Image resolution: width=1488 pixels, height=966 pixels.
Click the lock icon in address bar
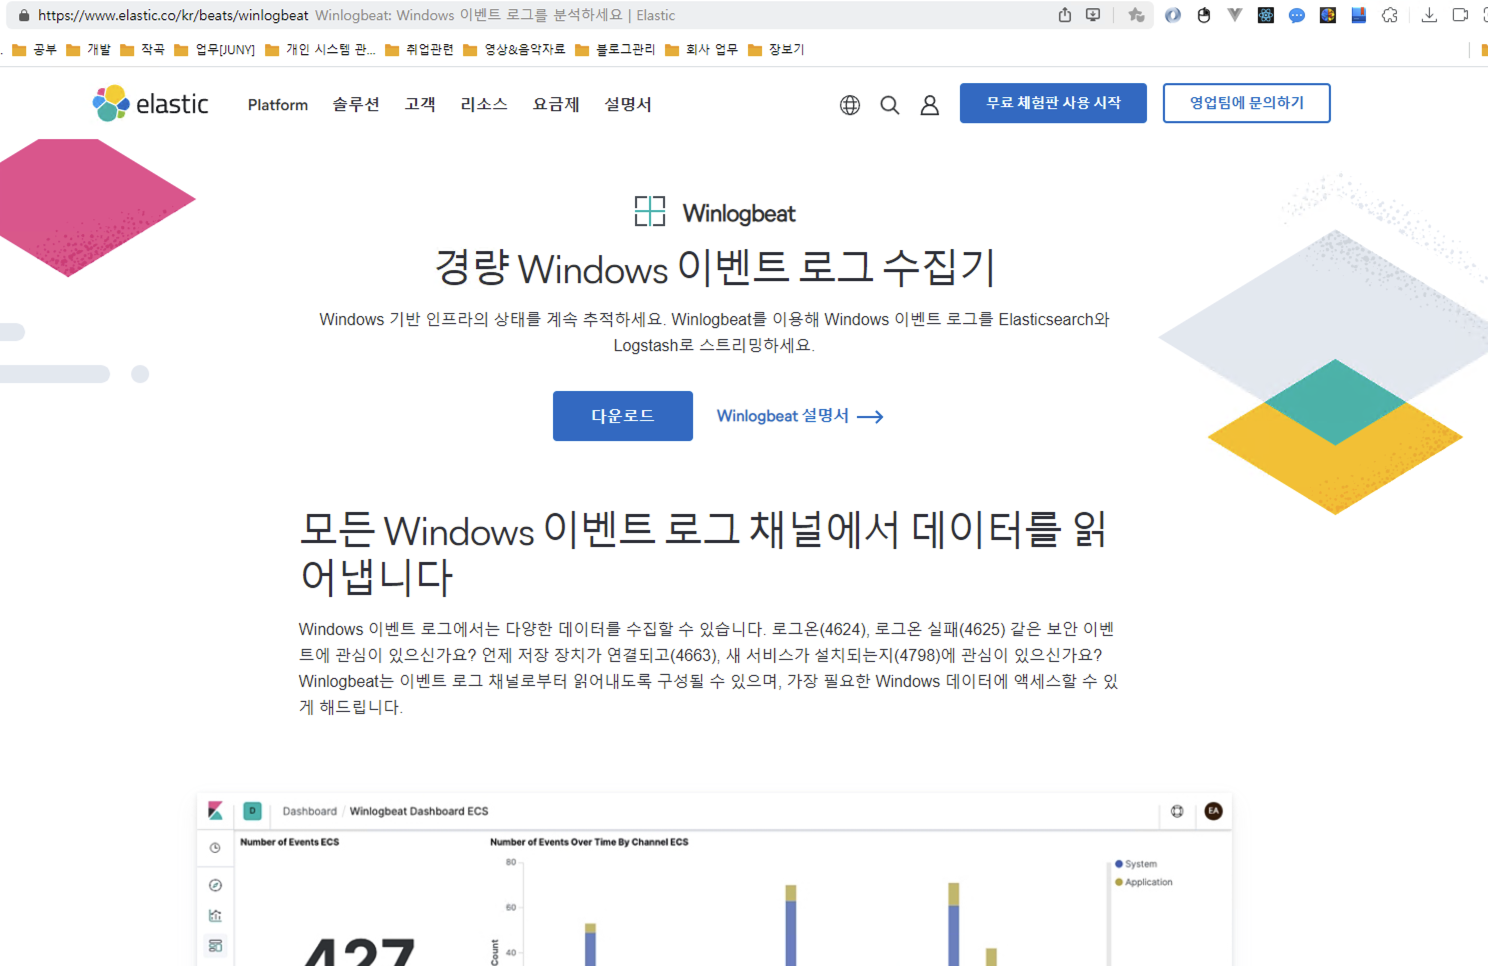point(24,15)
